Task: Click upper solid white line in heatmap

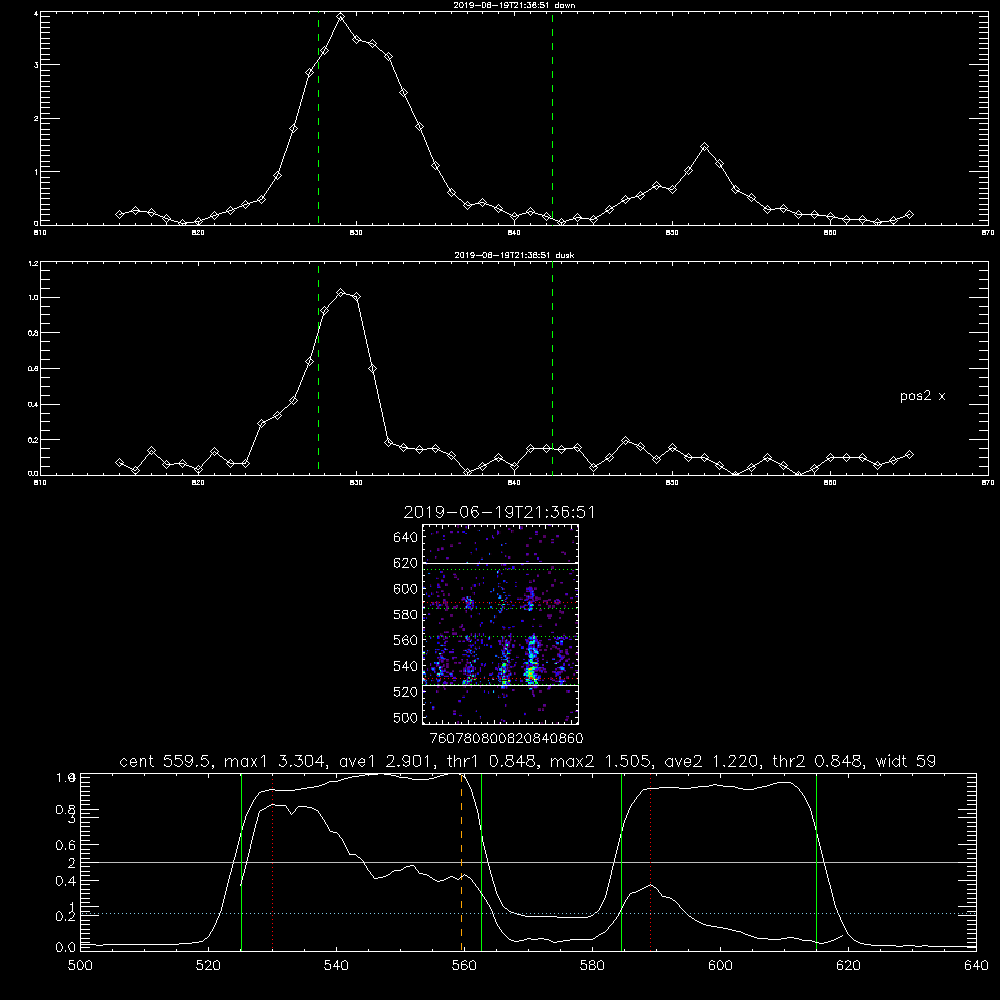Action: click(x=500, y=563)
